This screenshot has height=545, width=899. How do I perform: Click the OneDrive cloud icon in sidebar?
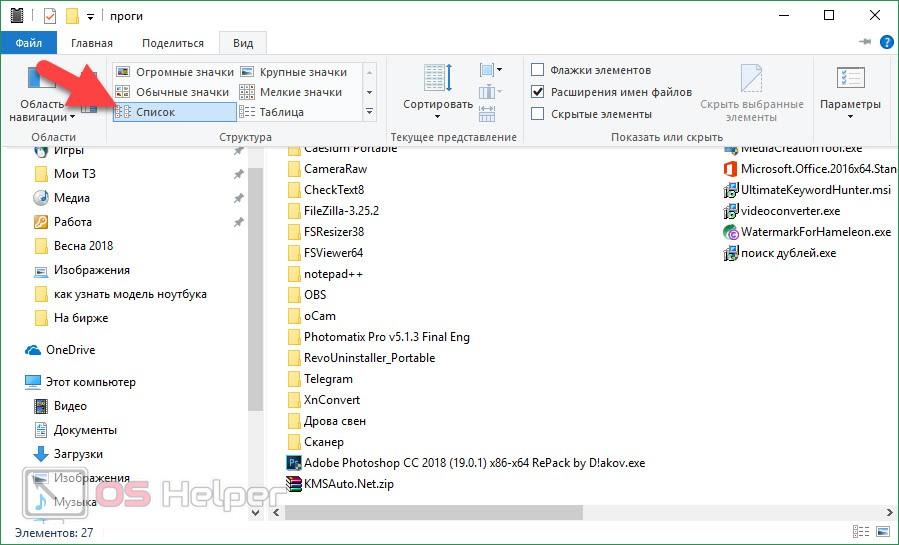[33, 350]
